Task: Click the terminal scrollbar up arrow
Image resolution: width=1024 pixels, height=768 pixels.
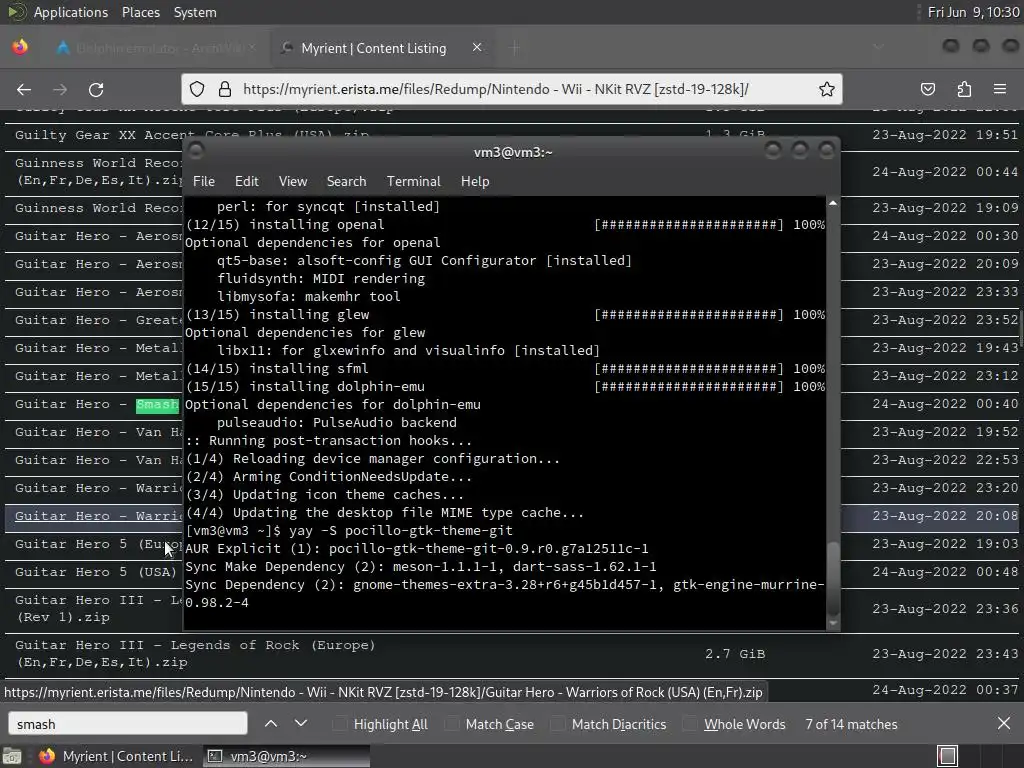Action: [833, 204]
